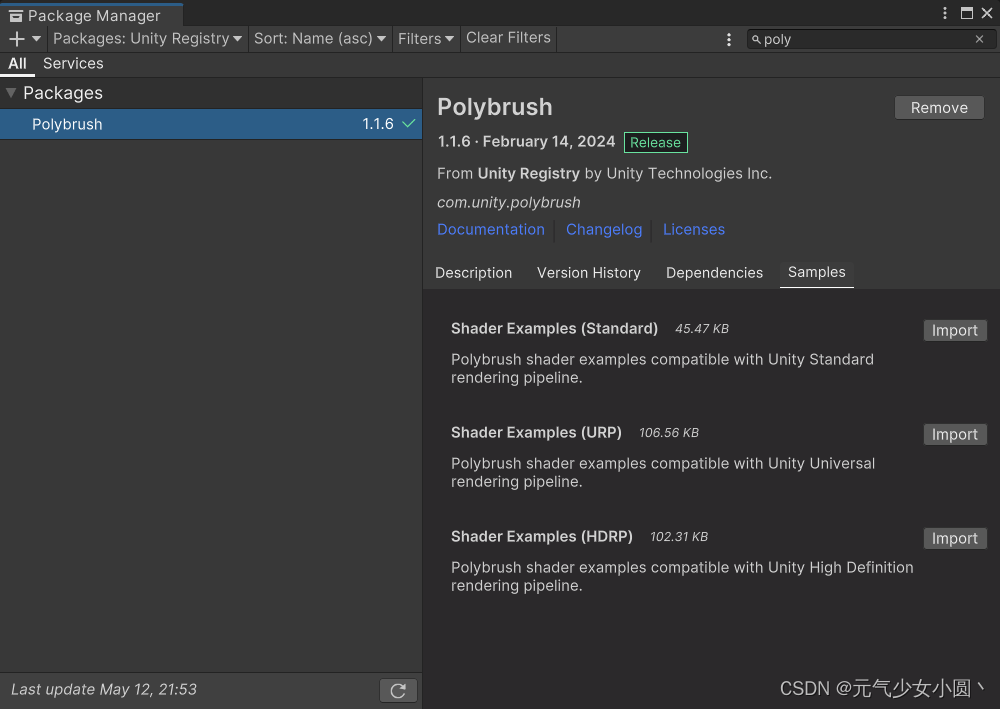Click the Remove button
1000x709 pixels.
(939, 108)
